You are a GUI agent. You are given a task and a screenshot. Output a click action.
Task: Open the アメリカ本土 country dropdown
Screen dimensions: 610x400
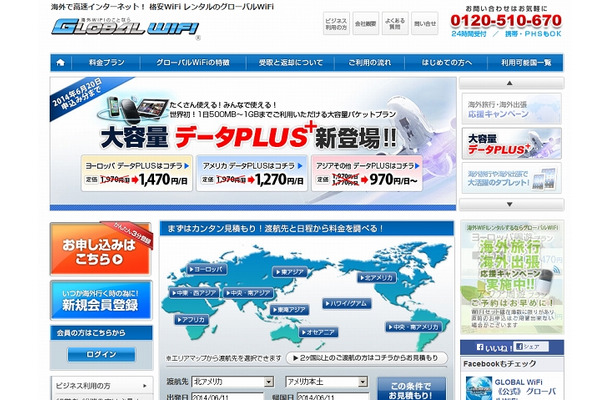(326, 382)
